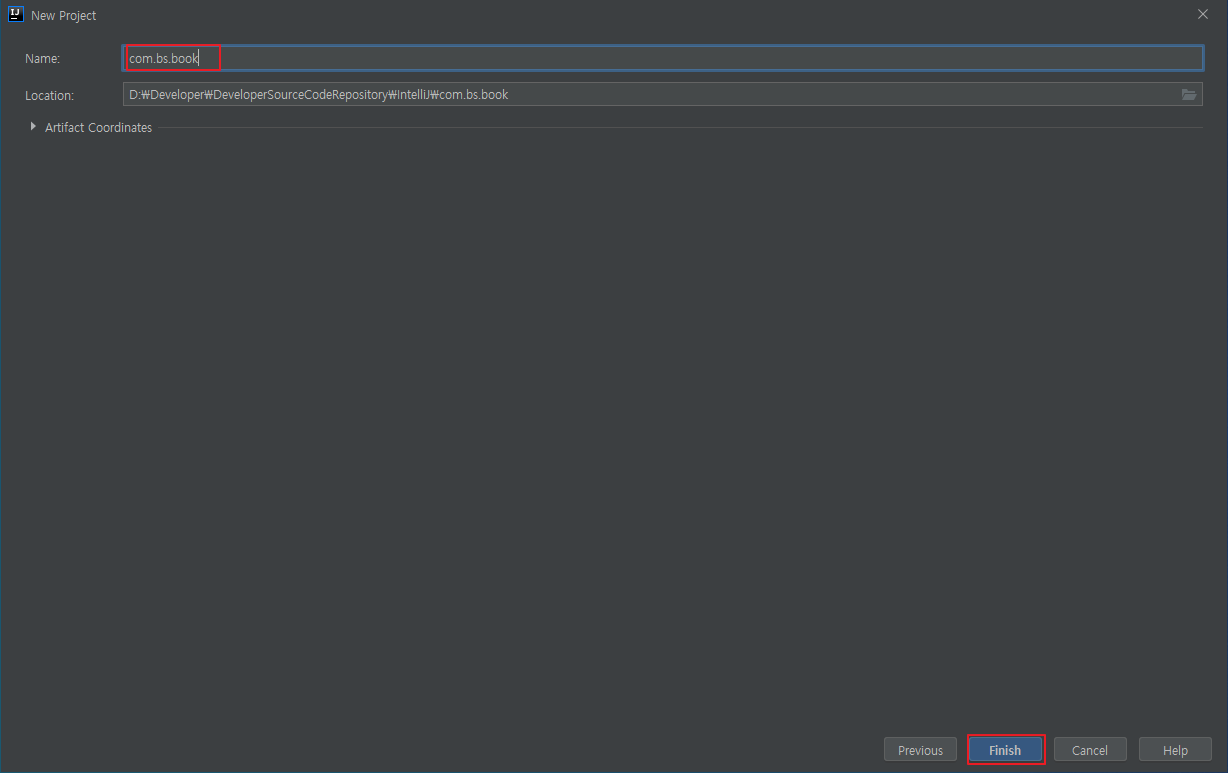
Task: Click the IntelliJ IDEA icon in title bar
Action: coord(15,15)
